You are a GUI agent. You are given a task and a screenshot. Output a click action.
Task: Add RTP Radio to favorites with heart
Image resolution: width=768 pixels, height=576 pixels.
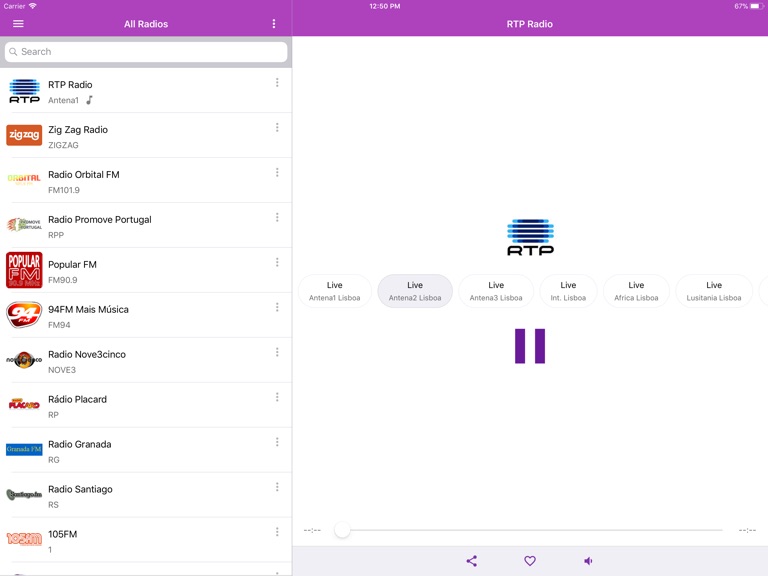530,561
